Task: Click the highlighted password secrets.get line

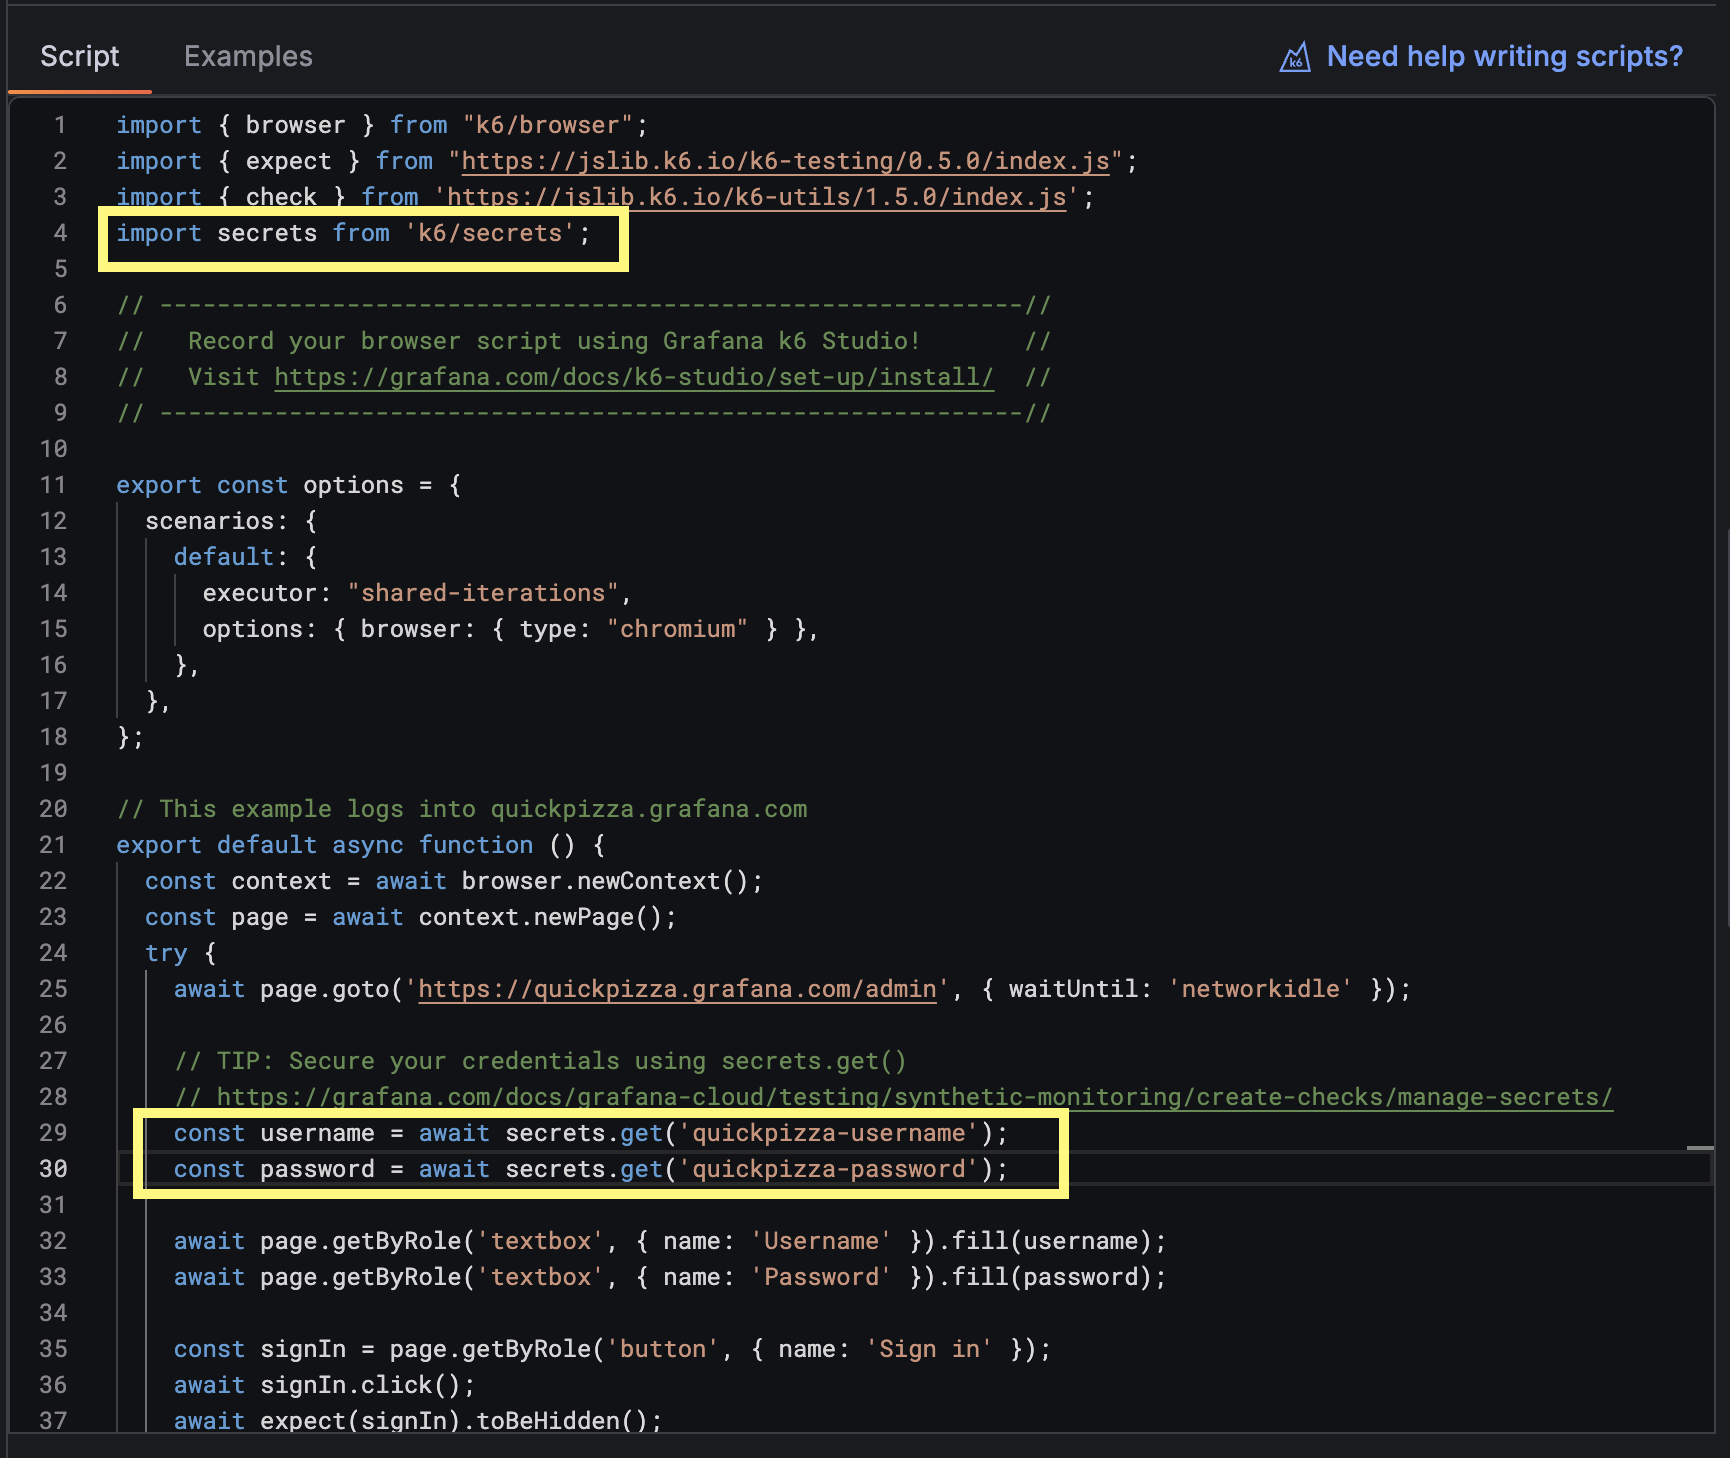Action: [590, 1168]
